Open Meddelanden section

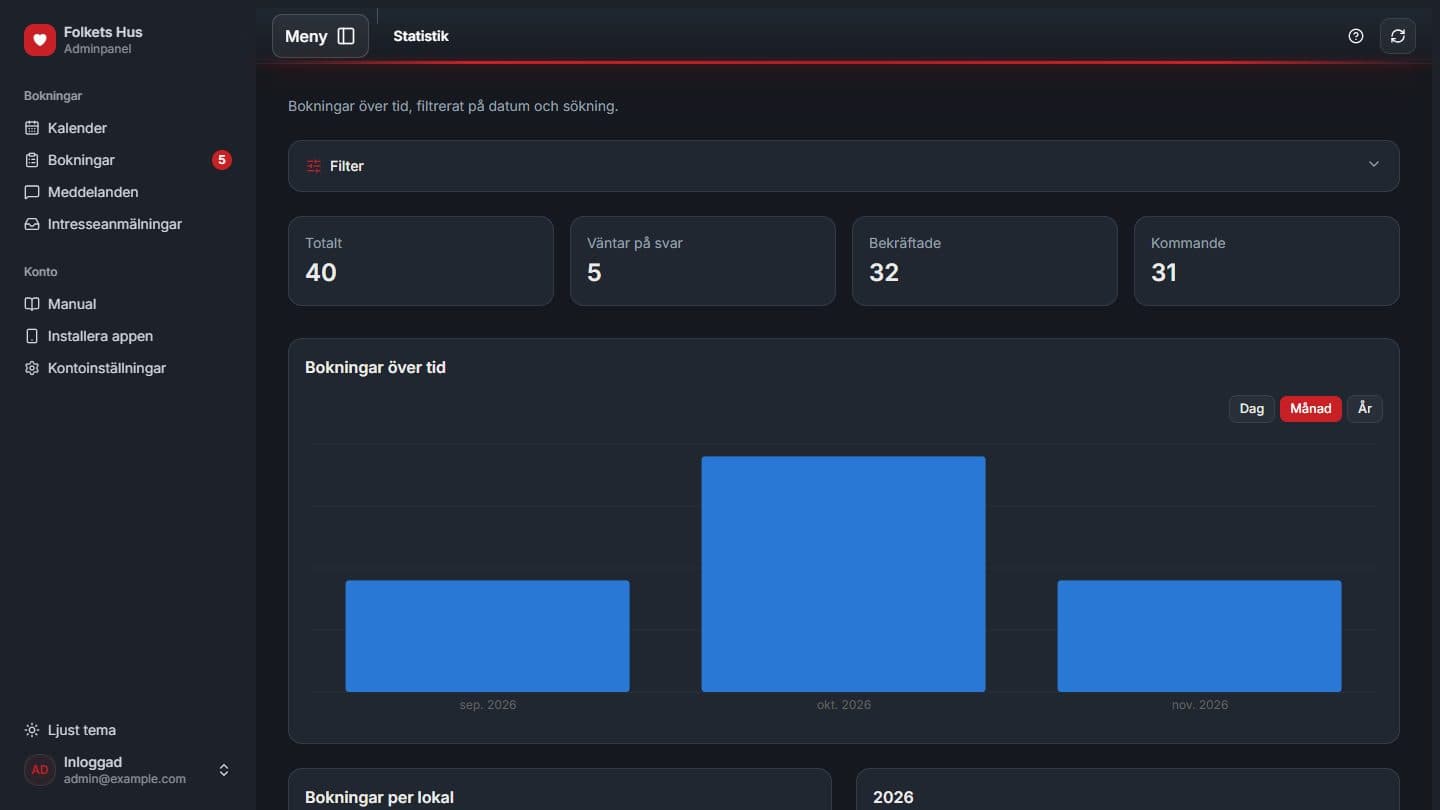point(128,192)
